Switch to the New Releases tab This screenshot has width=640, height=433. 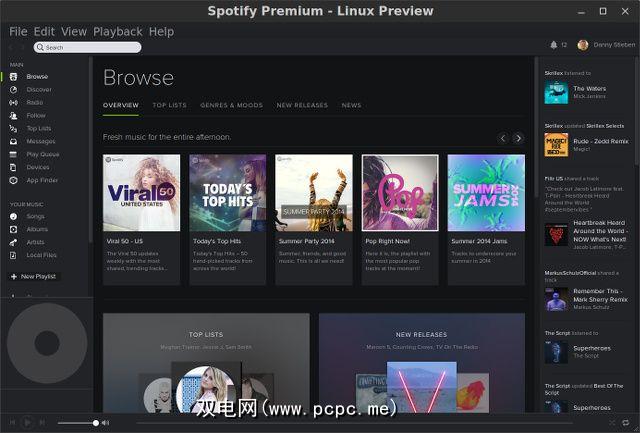[302, 105]
